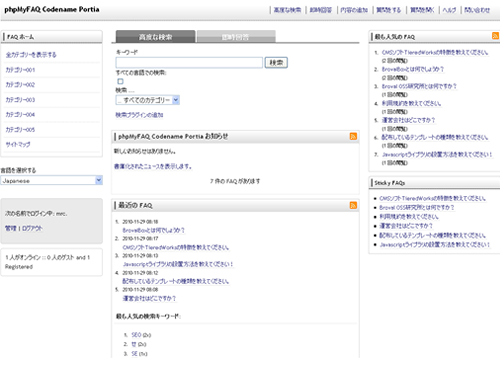Open RSS feed icon for 最も人気の FAQ
This screenshot has width=500, height=375.
[495, 36]
